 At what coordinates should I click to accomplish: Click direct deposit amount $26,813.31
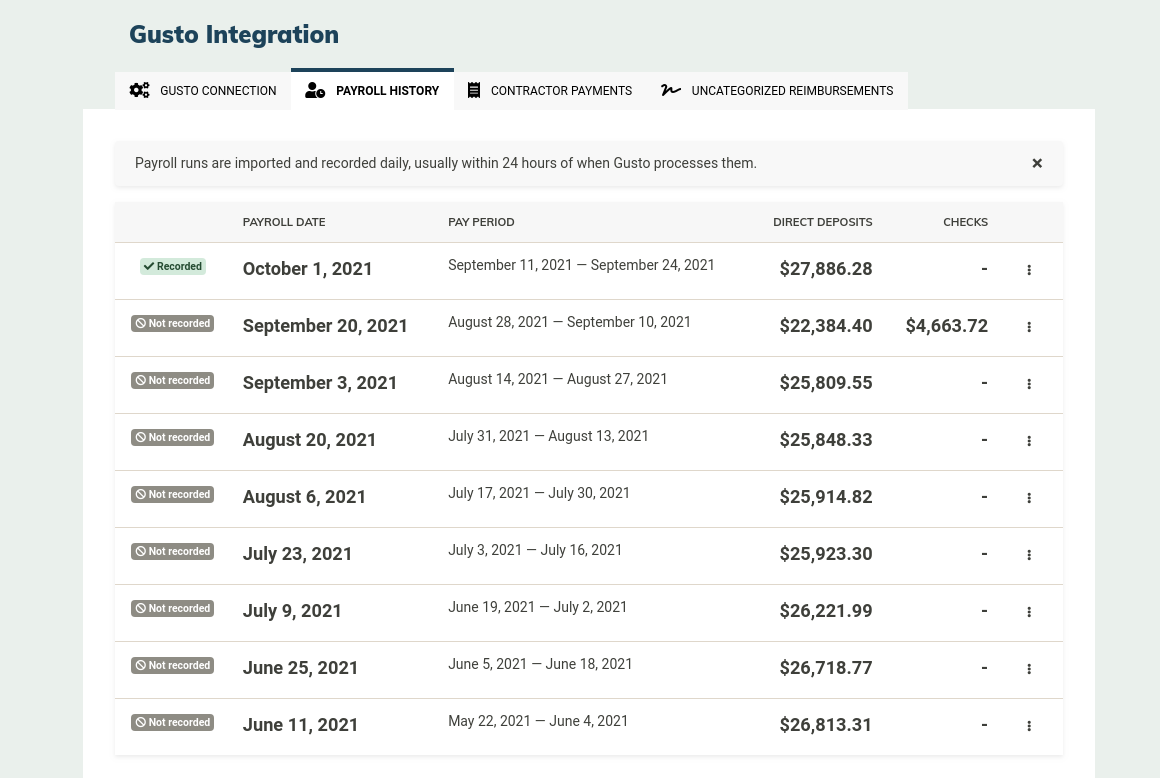[826, 725]
